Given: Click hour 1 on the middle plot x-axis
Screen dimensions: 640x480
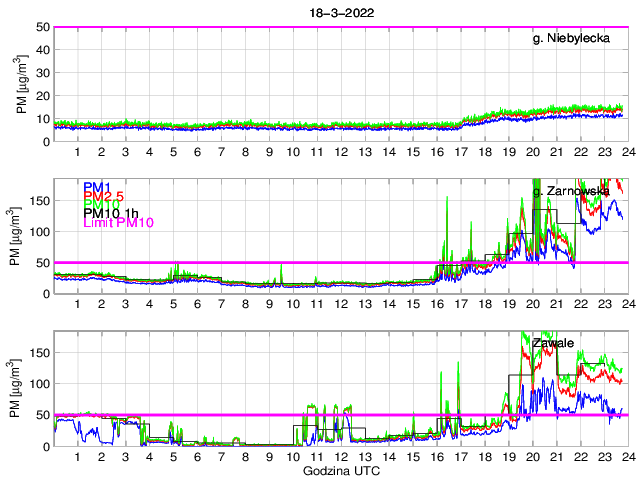Looking at the screenshot, I should point(77,304).
